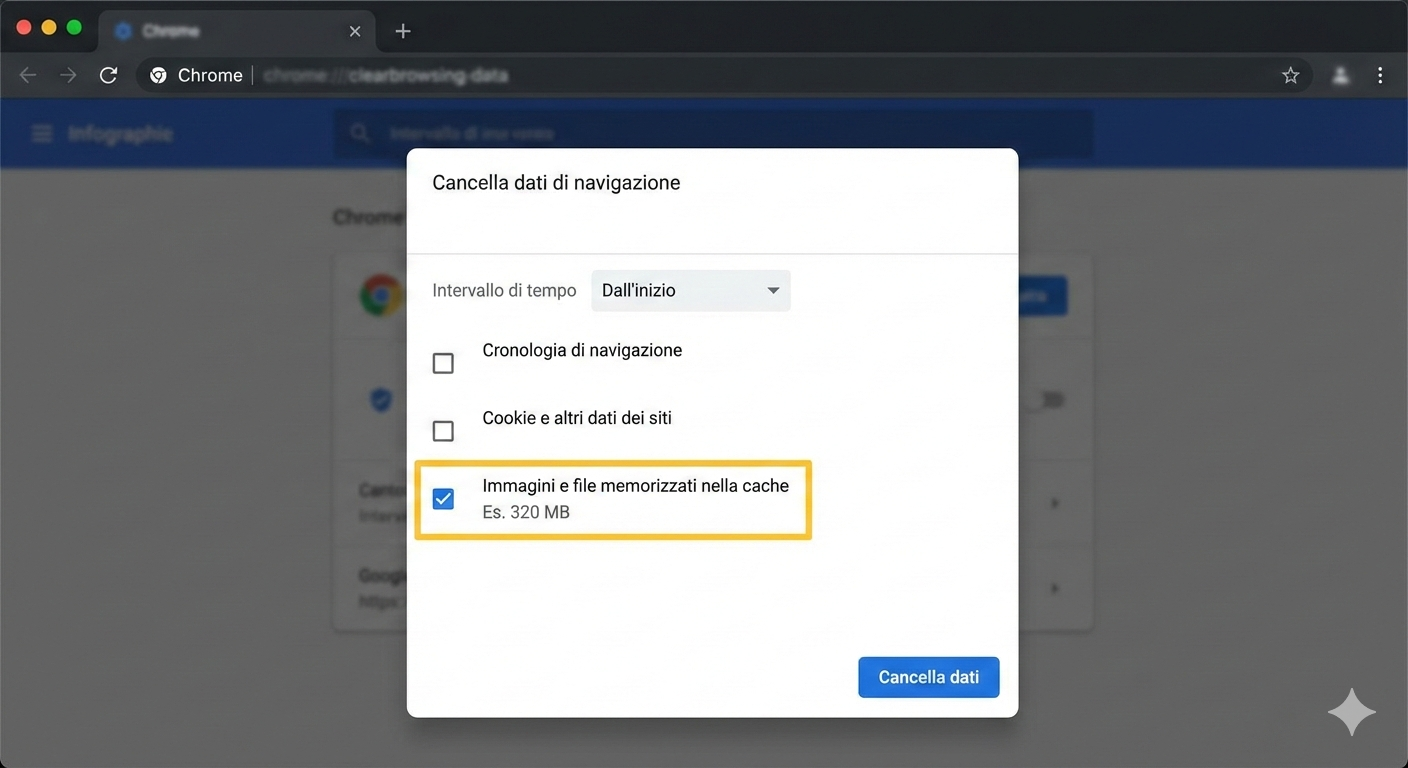Click the browser forward arrow
Image resolution: width=1408 pixels, height=768 pixels.
pos(68,75)
